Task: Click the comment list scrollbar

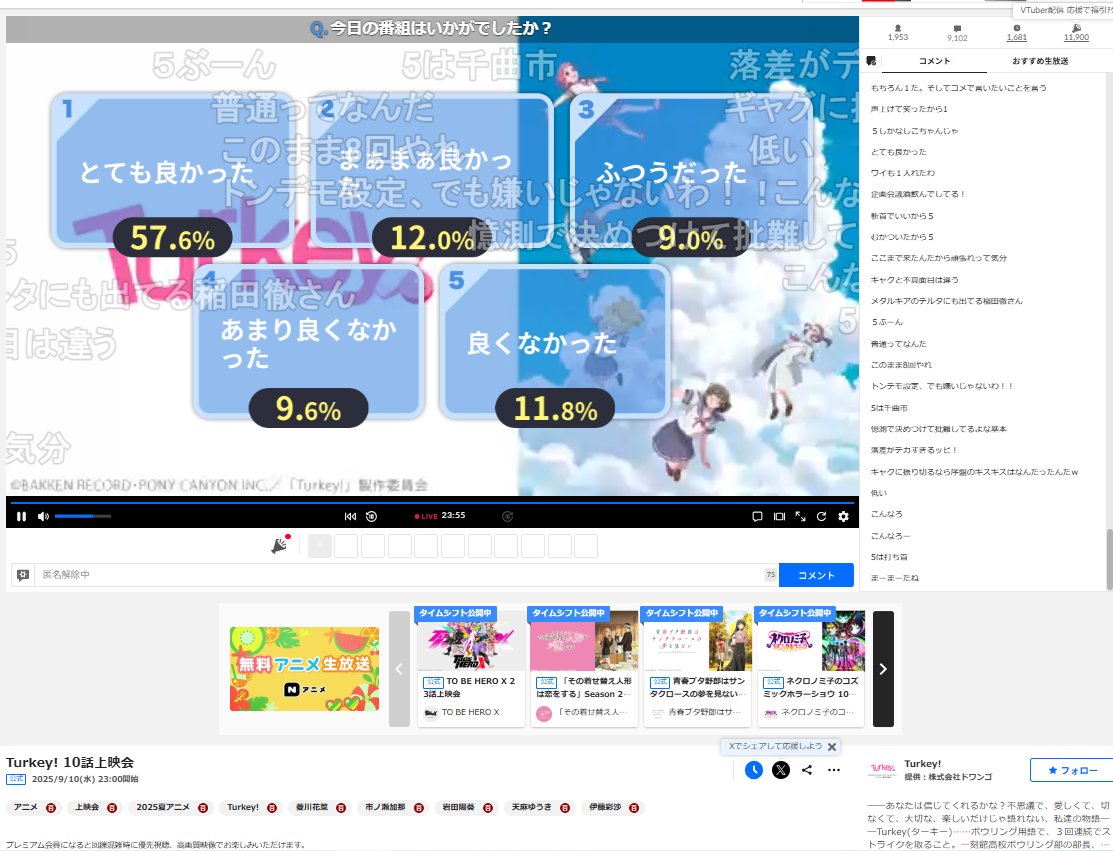Action: (x=1109, y=559)
